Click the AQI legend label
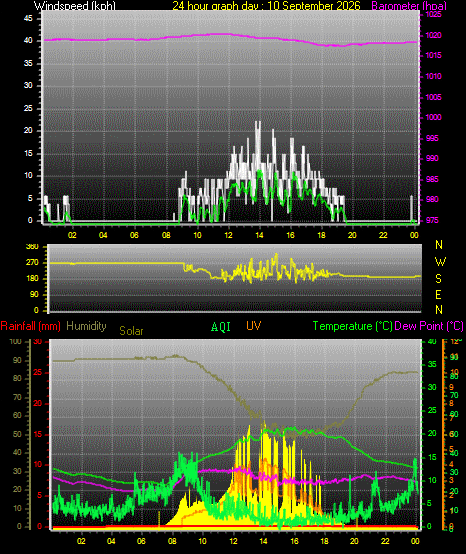The image size is (466, 554). click(x=221, y=326)
